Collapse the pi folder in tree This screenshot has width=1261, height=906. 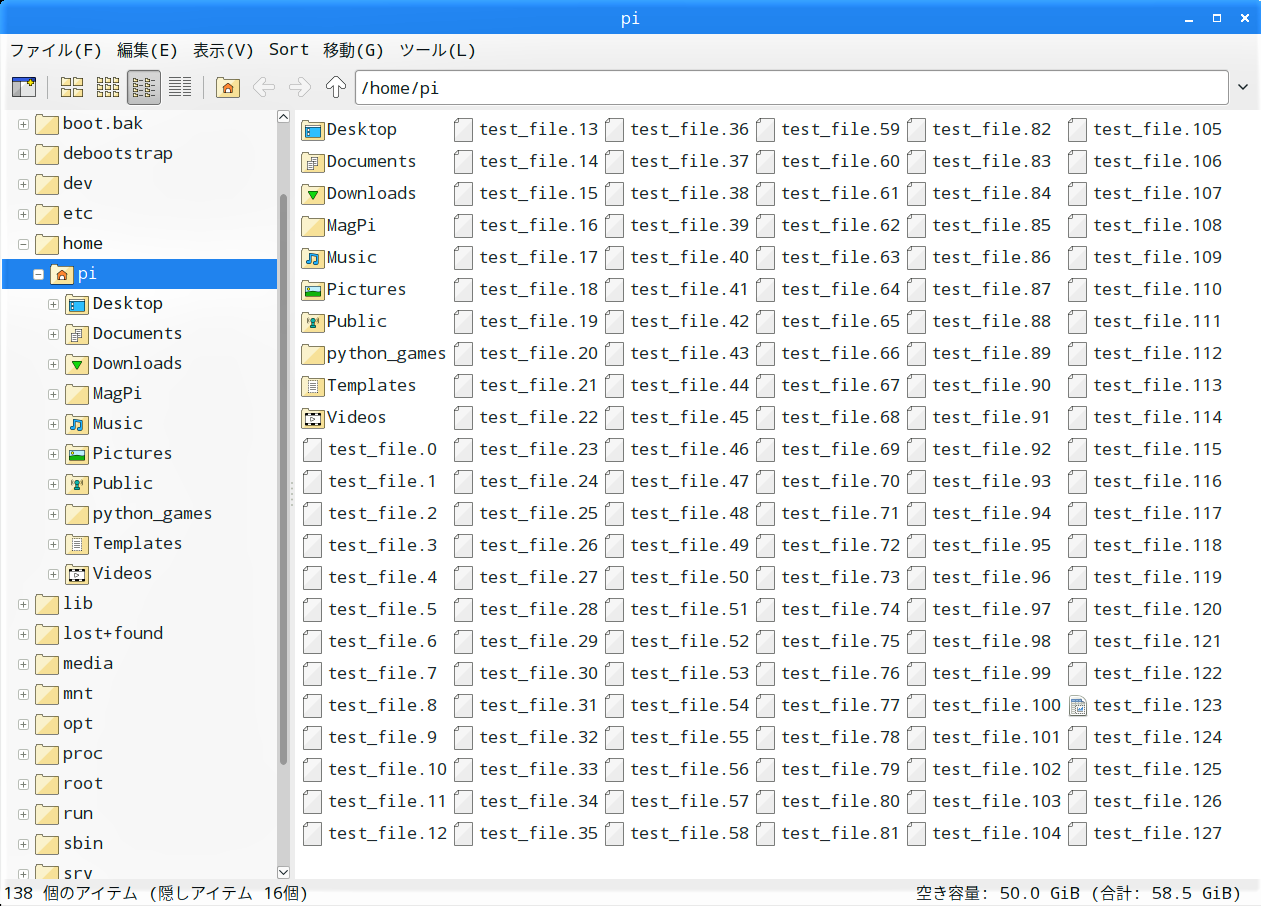click(x=39, y=274)
